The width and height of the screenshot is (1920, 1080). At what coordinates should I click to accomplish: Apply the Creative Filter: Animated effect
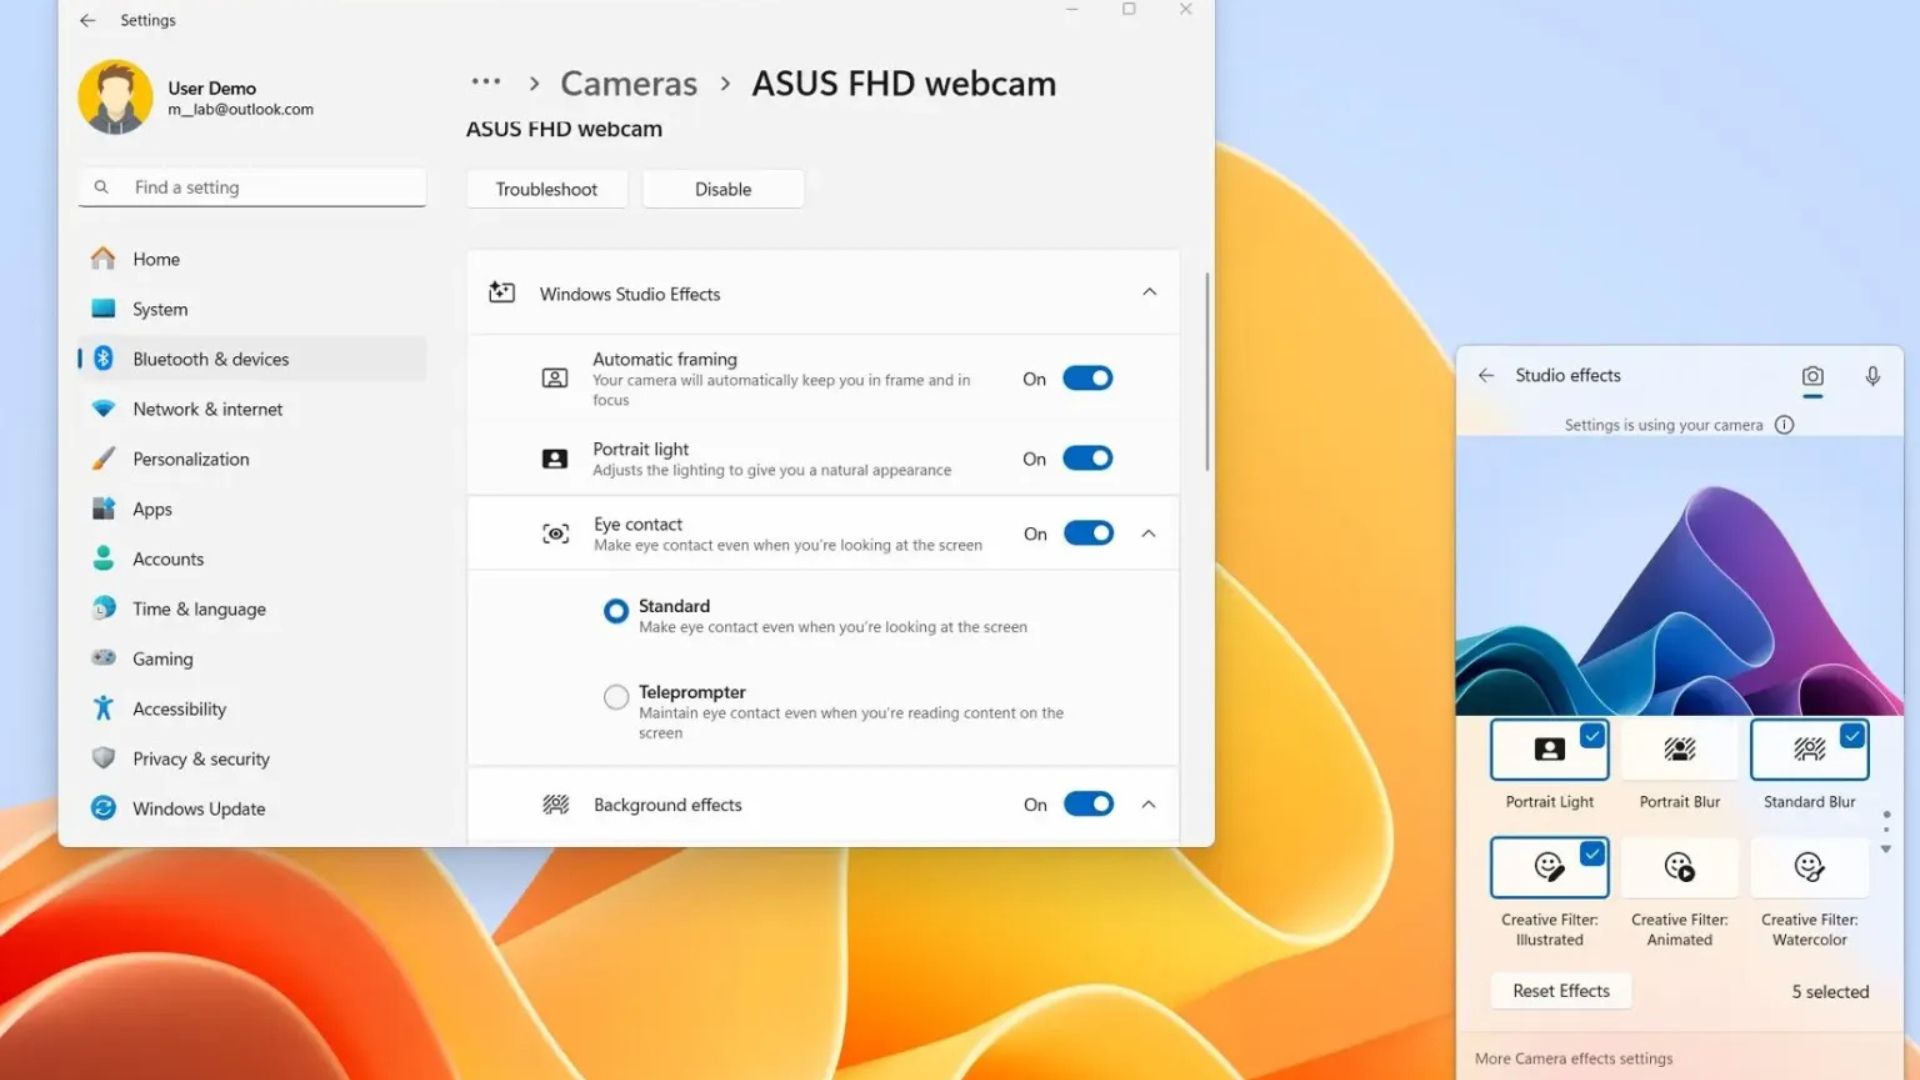click(1679, 866)
